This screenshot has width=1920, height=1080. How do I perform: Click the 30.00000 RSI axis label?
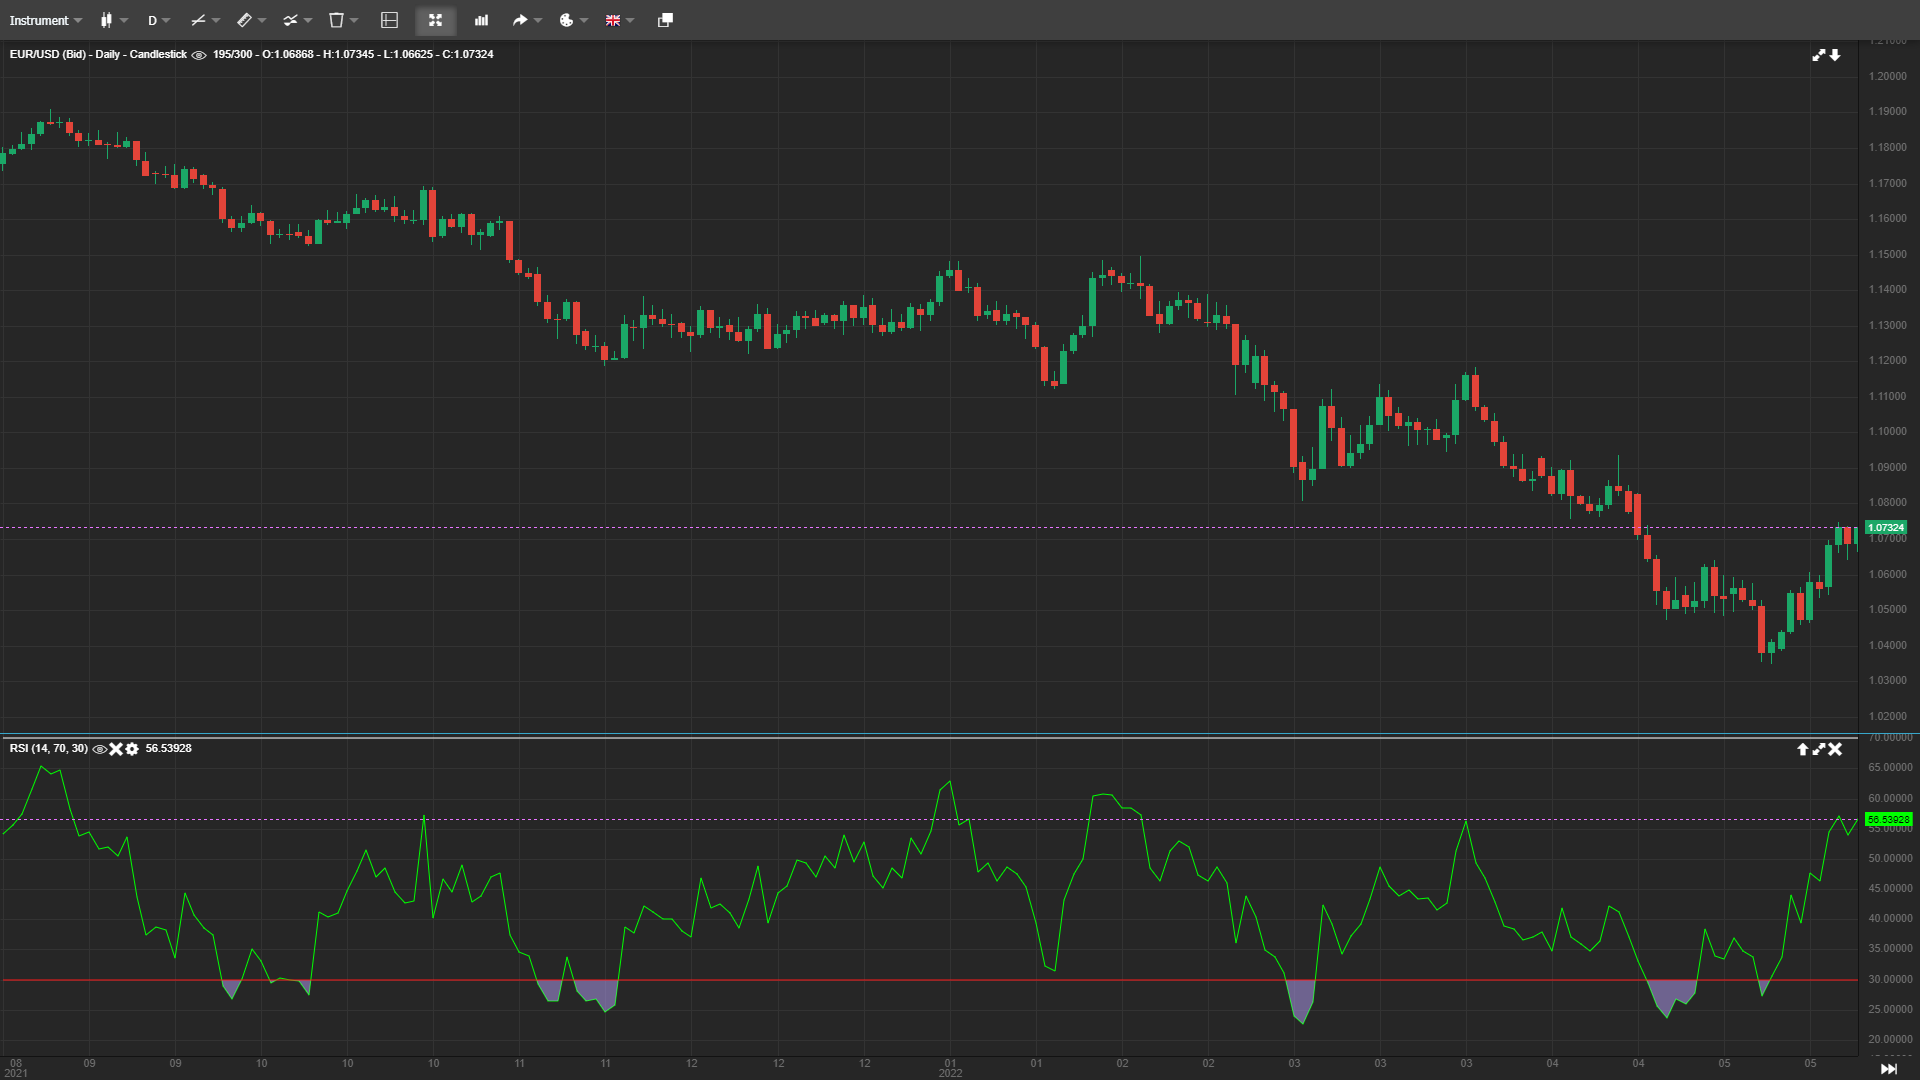click(x=1891, y=979)
